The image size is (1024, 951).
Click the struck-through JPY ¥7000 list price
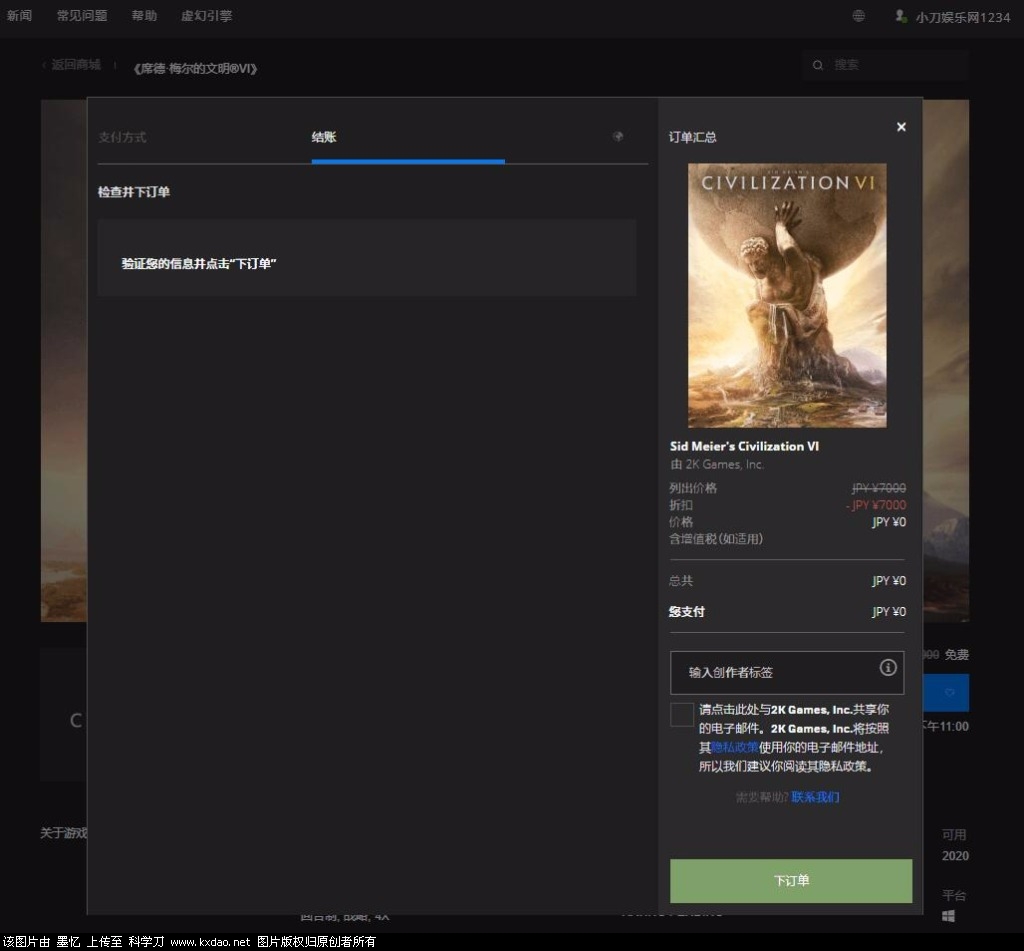878,488
